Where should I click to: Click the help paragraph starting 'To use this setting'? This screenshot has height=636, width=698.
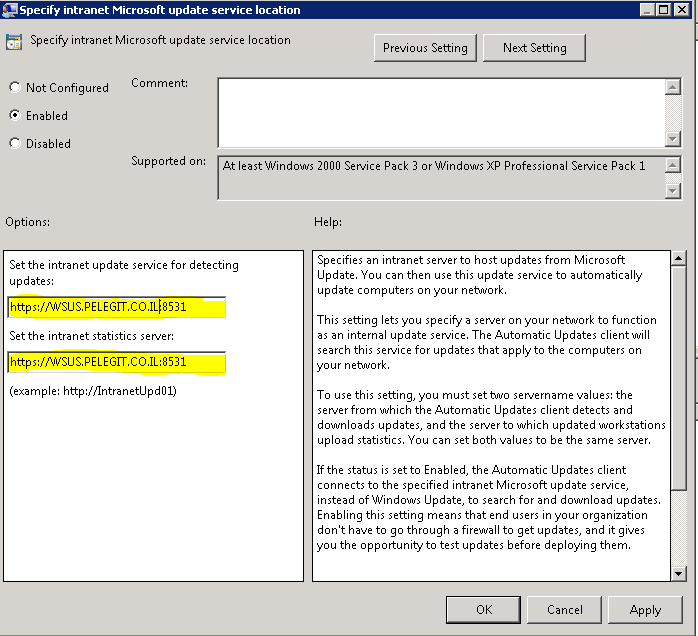[491, 417]
